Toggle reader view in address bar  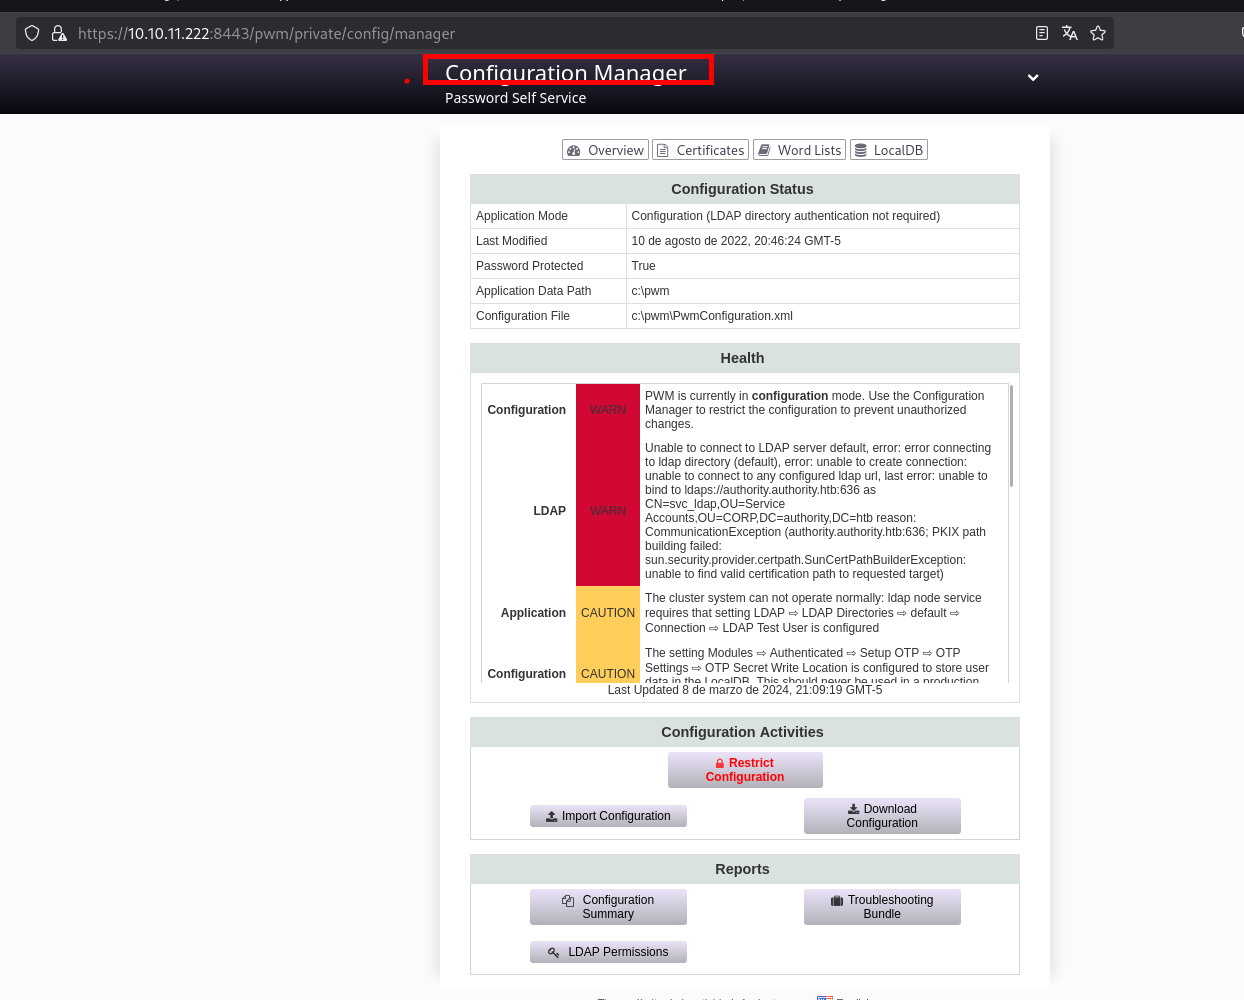[1041, 33]
